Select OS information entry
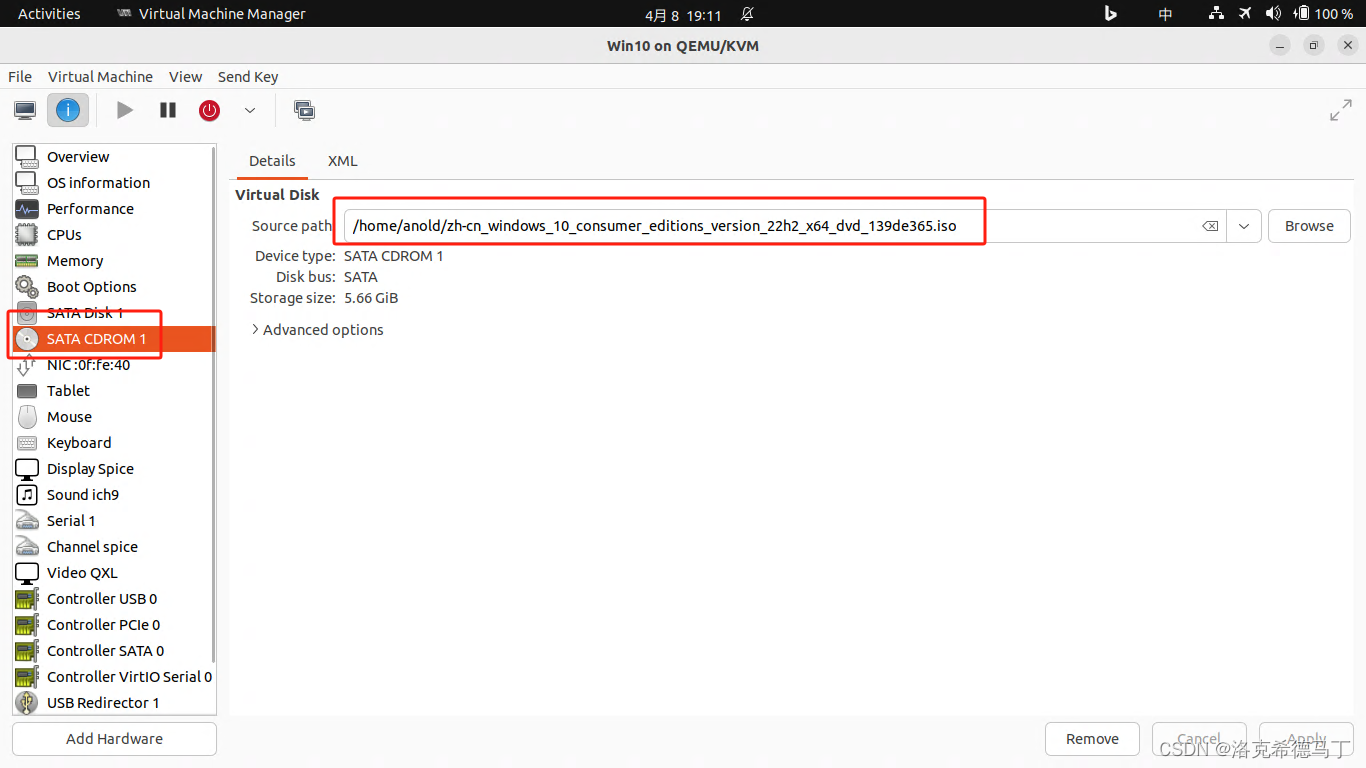This screenshot has width=1366, height=768. pos(113,183)
